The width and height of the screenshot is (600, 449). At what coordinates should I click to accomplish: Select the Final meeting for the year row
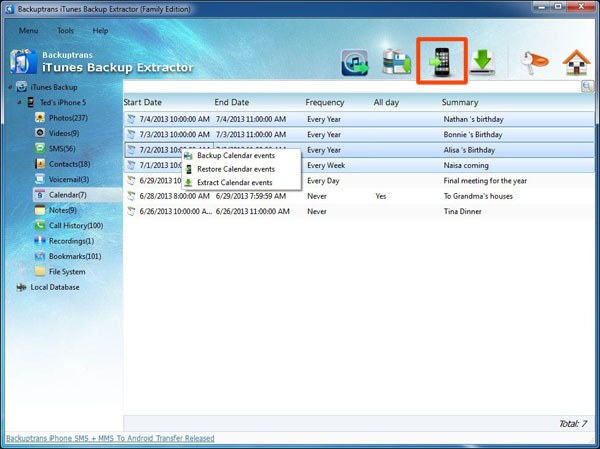pos(359,181)
